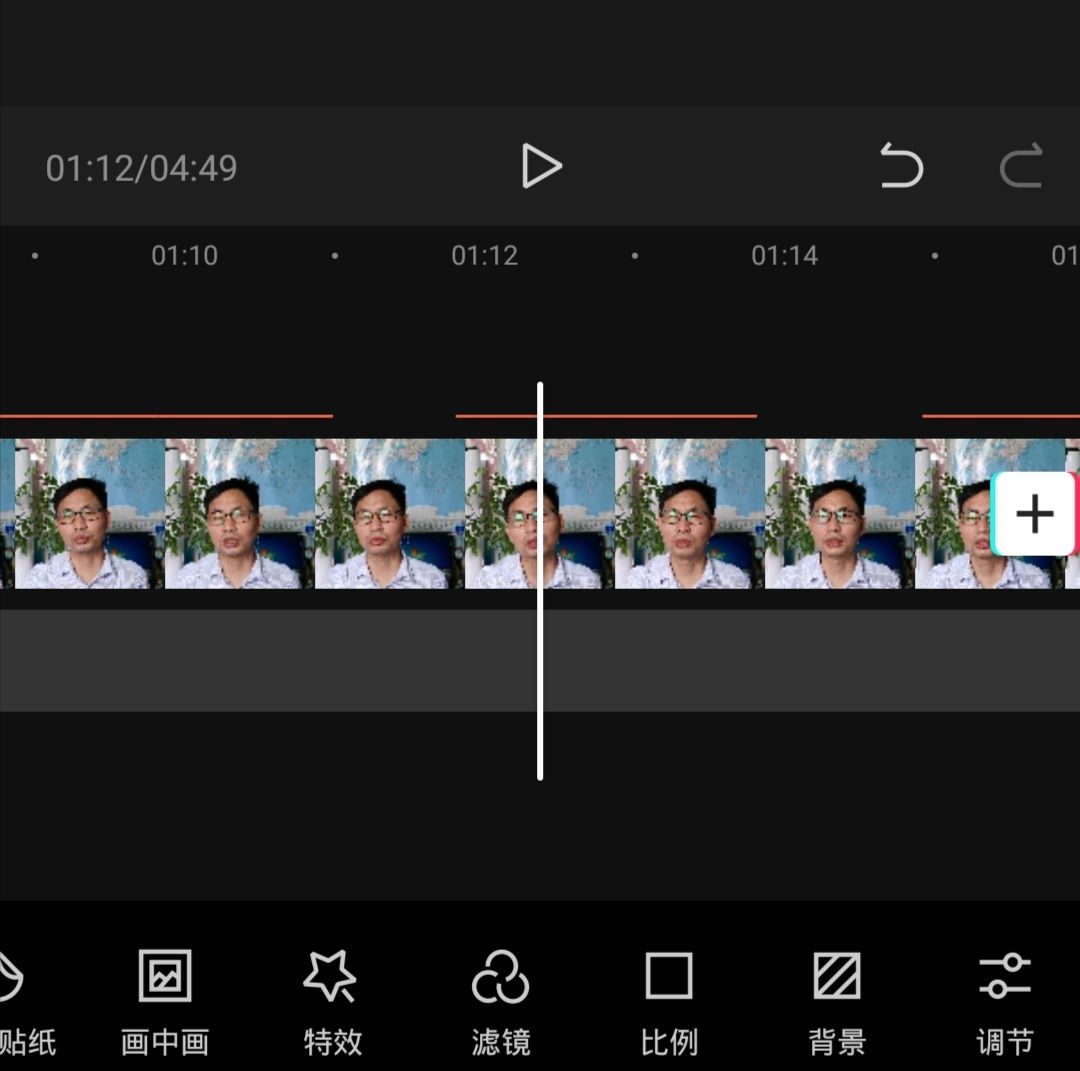The height and width of the screenshot is (1071, 1080).
Task: Click the undo arrow icon
Action: point(901,167)
